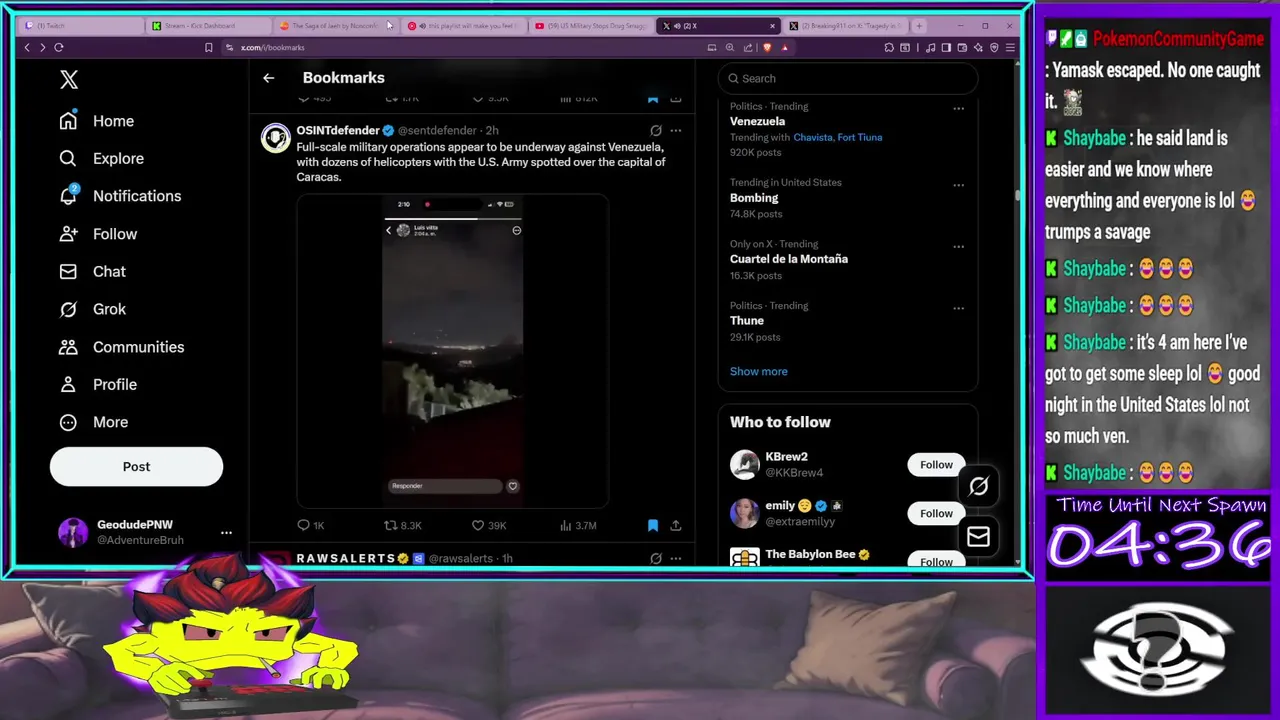The height and width of the screenshot is (720, 1280).
Task: Switch to Breaking911 on X tab
Action: pos(844,26)
